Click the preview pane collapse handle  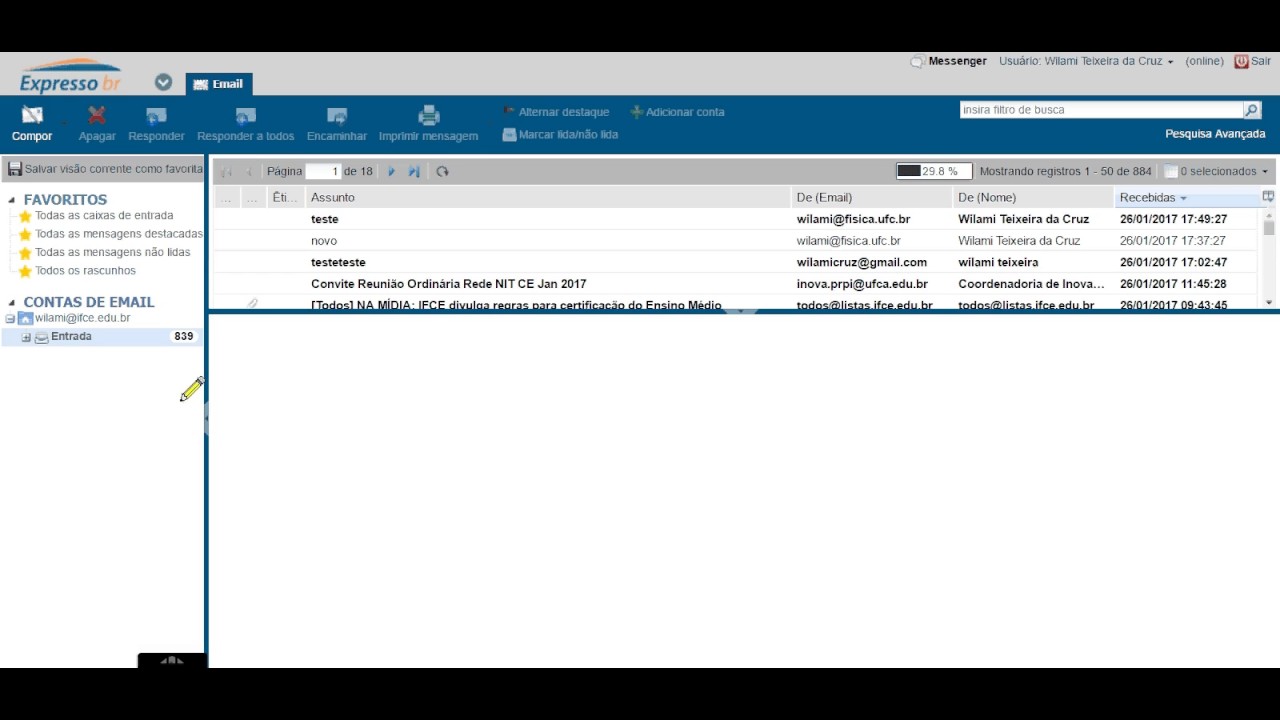741,311
